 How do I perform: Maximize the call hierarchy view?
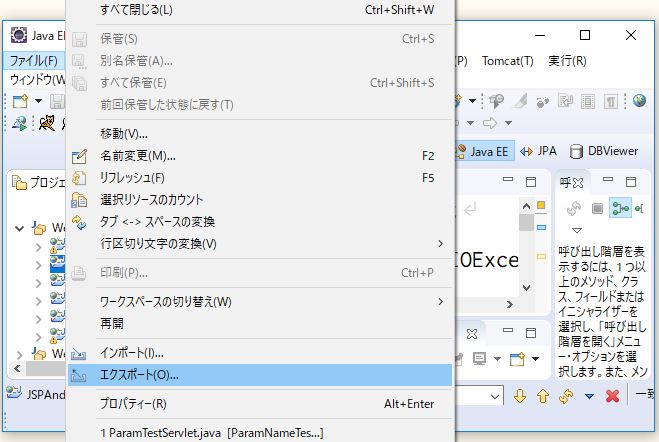click(631, 182)
